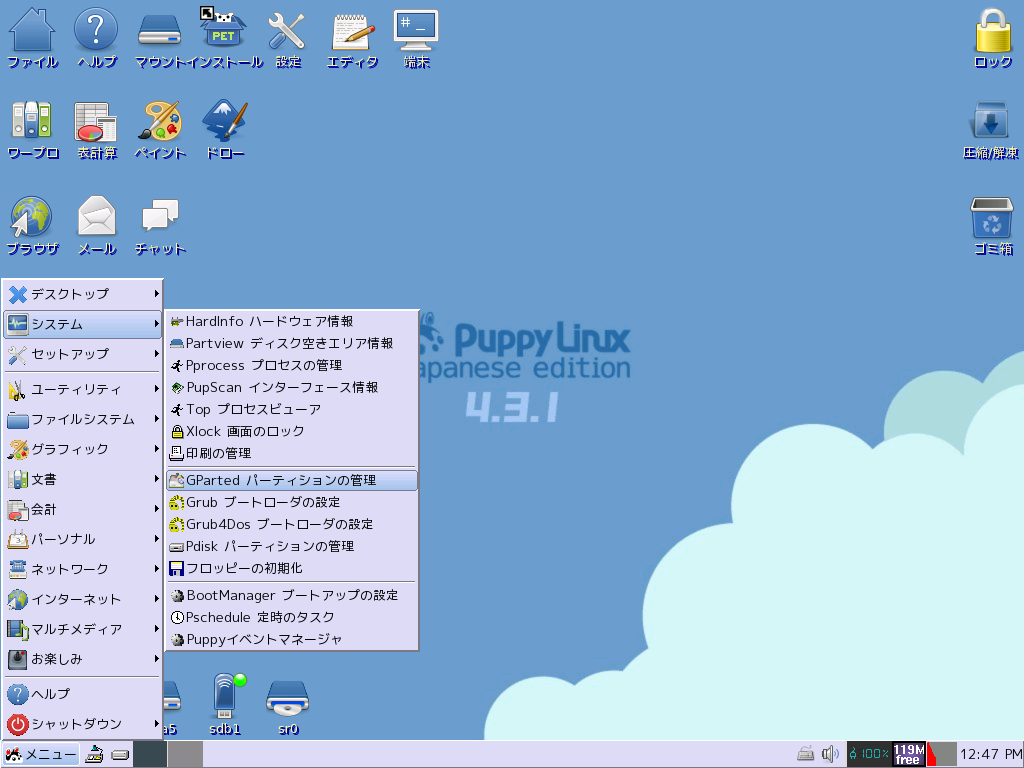1024x768 pixels.
Task: Open BootManager ブートアップの設定
Action: click(291, 596)
